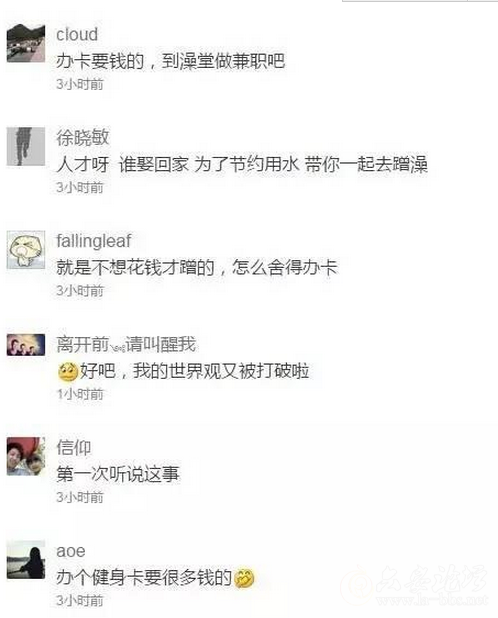Open 信仰's avatar photo
The image size is (498, 618).
pyautogui.click(x=26, y=456)
